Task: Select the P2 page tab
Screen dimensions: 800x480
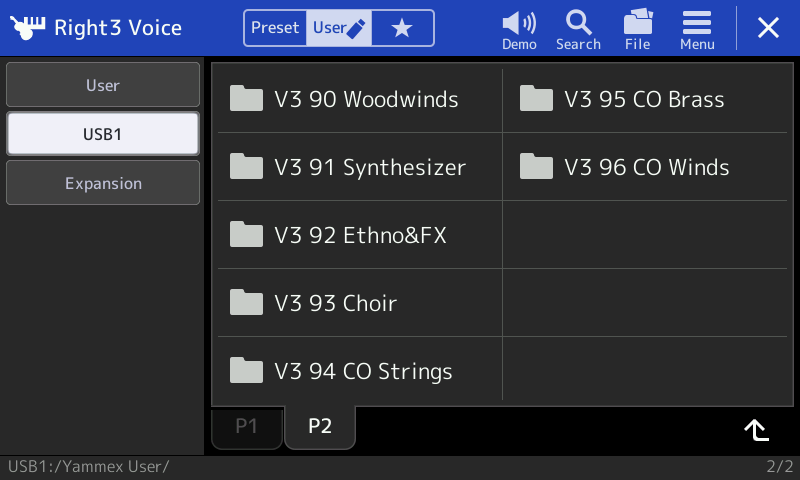Action: [320, 426]
